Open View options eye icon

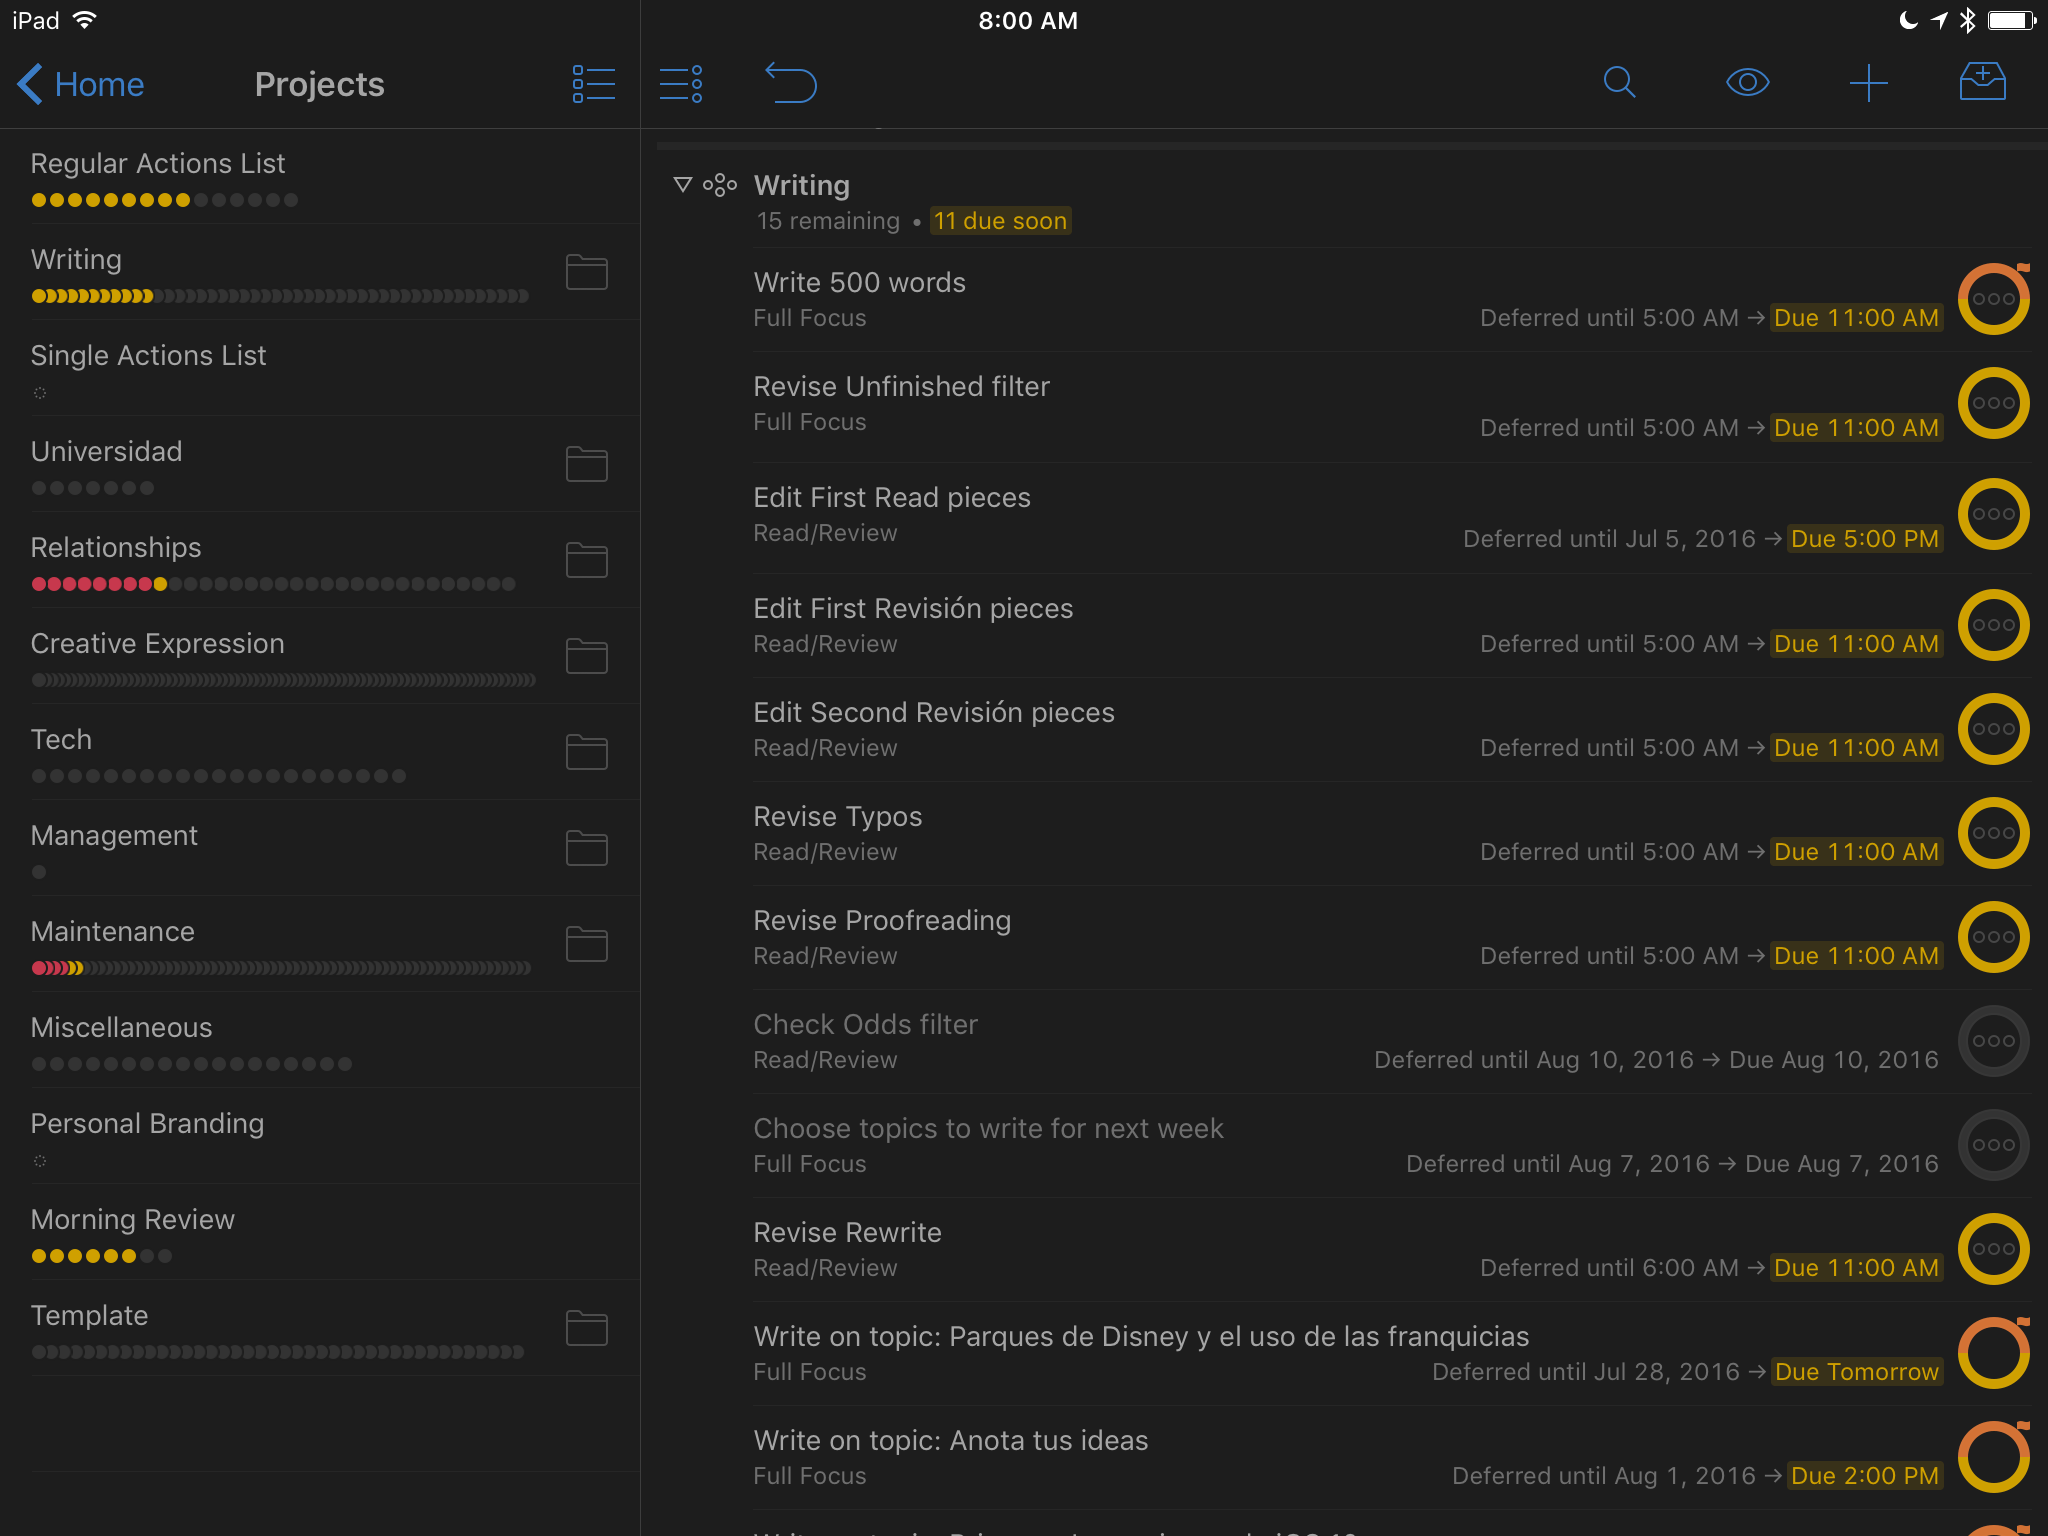[x=1747, y=83]
